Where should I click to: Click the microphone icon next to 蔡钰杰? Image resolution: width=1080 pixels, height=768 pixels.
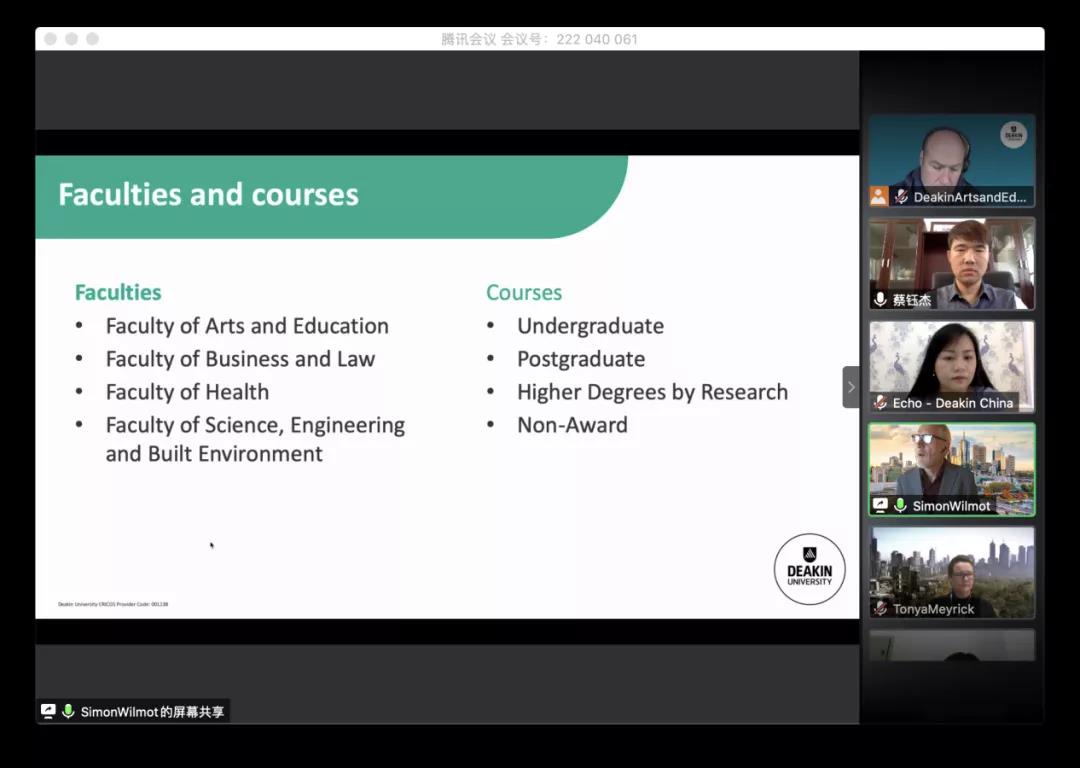pos(880,299)
